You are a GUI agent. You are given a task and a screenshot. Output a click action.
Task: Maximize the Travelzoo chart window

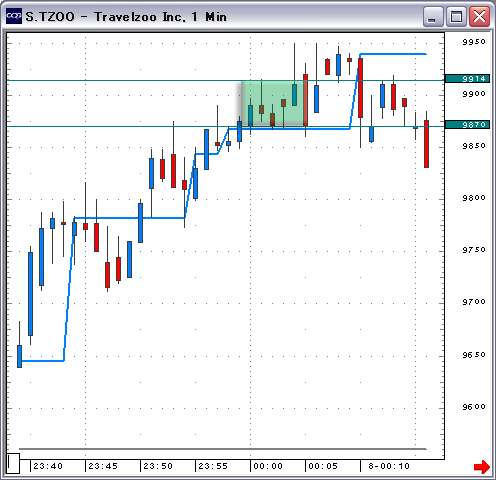(x=456, y=17)
